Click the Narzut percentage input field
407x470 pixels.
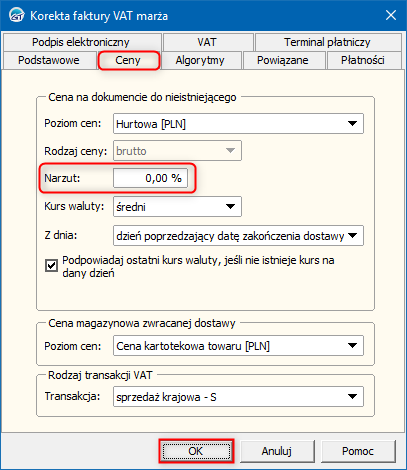[x=151, y=178]
